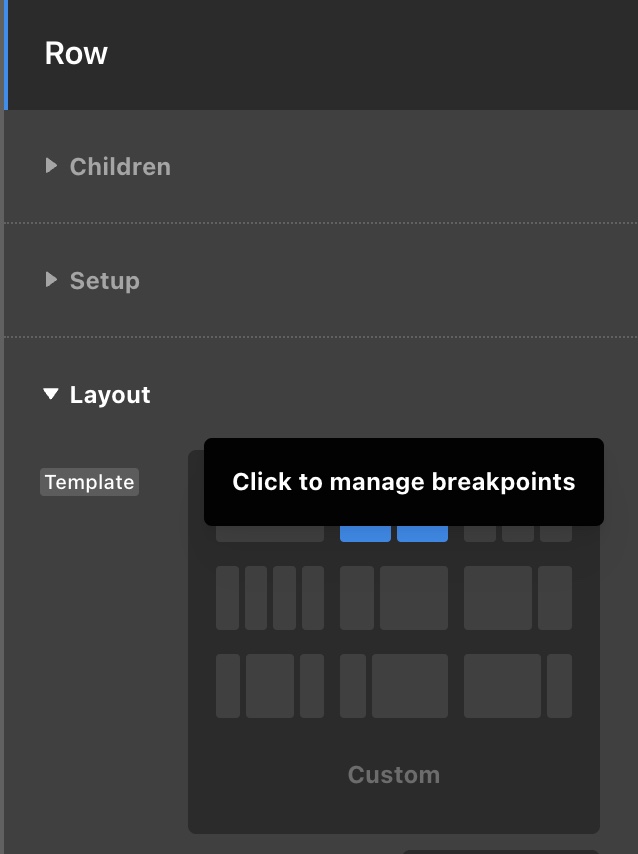Expand the Children section disclosure triangle
Image resolution: width=638 pixels, height=854 pixels.
(x=51, y=166)
